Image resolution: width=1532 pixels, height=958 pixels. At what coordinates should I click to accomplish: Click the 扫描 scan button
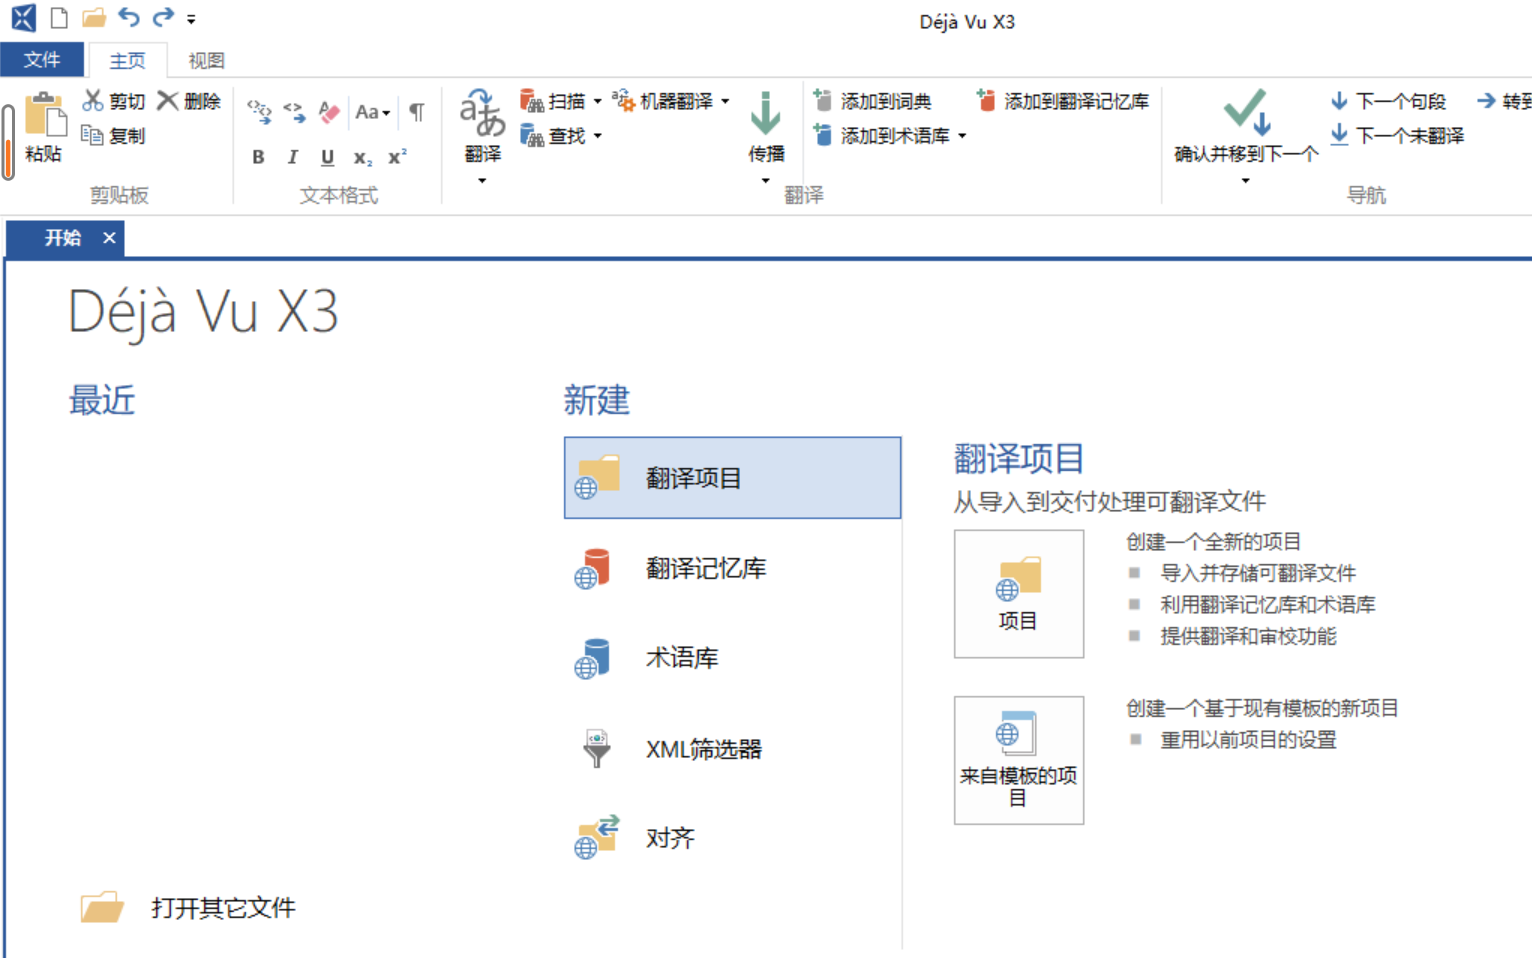(x=553, y=101)
